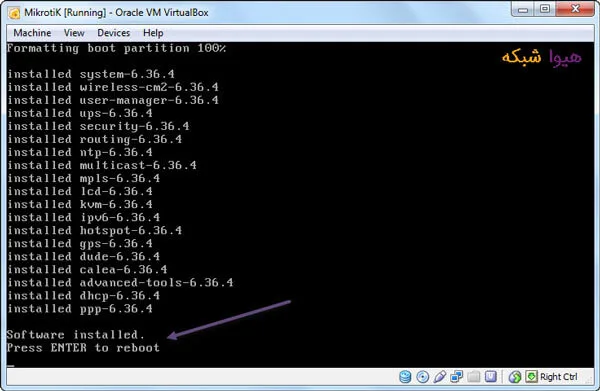The width and height of the screenshot is (600, 391).
Task: Click the 'installed kvm-6.36.4' line
Action: click(80, 204)
